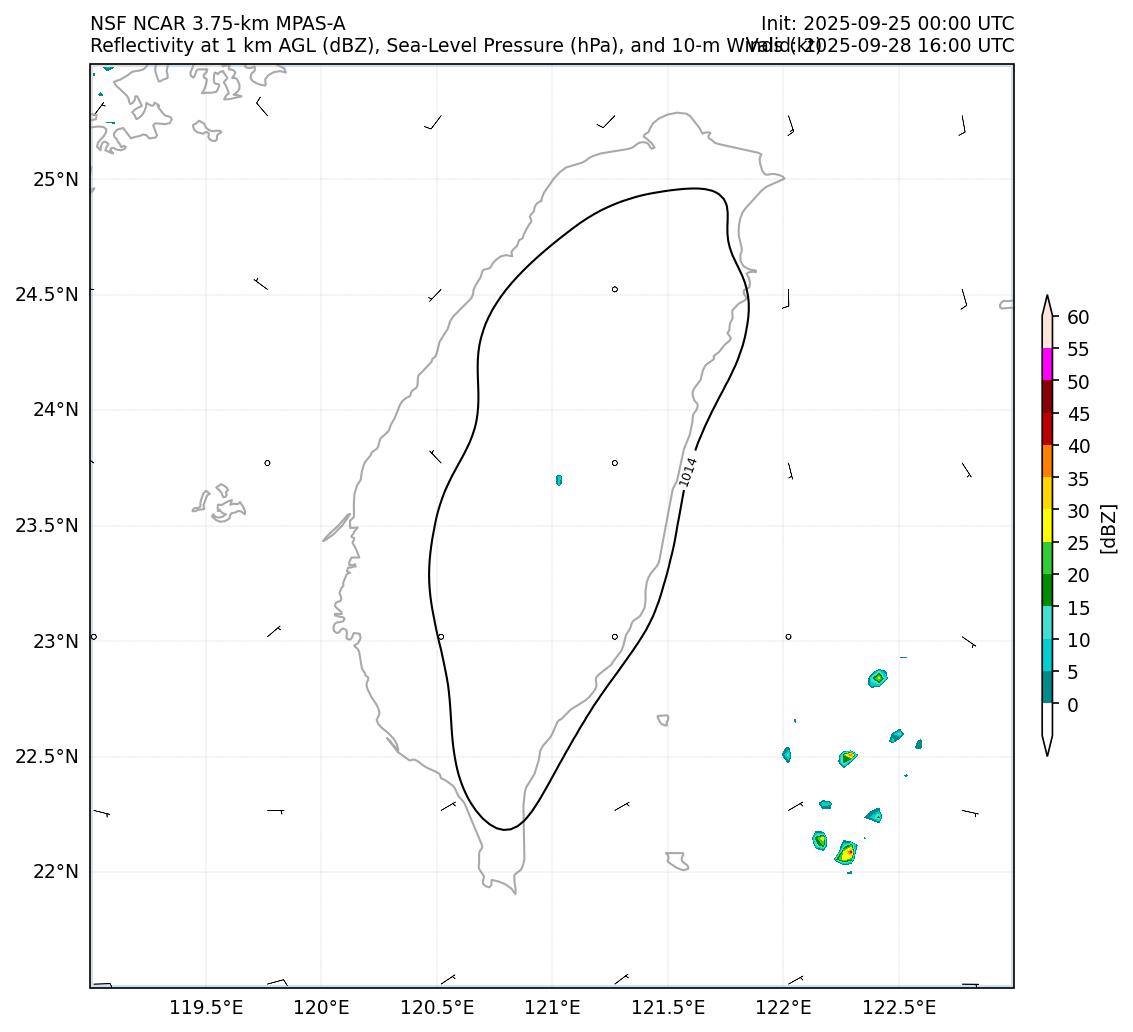Click the NSF NCAR 3.75-km MPAS-A title
Viewport: 1133px width, 1032px height.
217,23
